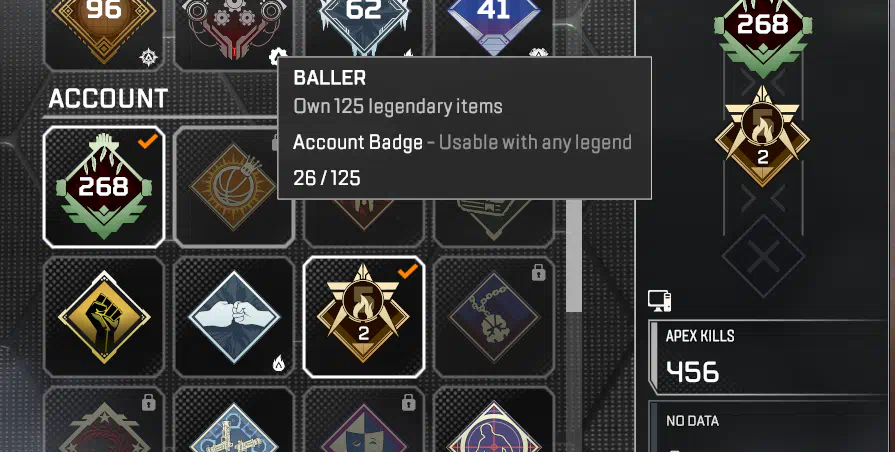Screen dimensions: 895x452
Task: Select the level 96 gold badge
Action: 104,31
